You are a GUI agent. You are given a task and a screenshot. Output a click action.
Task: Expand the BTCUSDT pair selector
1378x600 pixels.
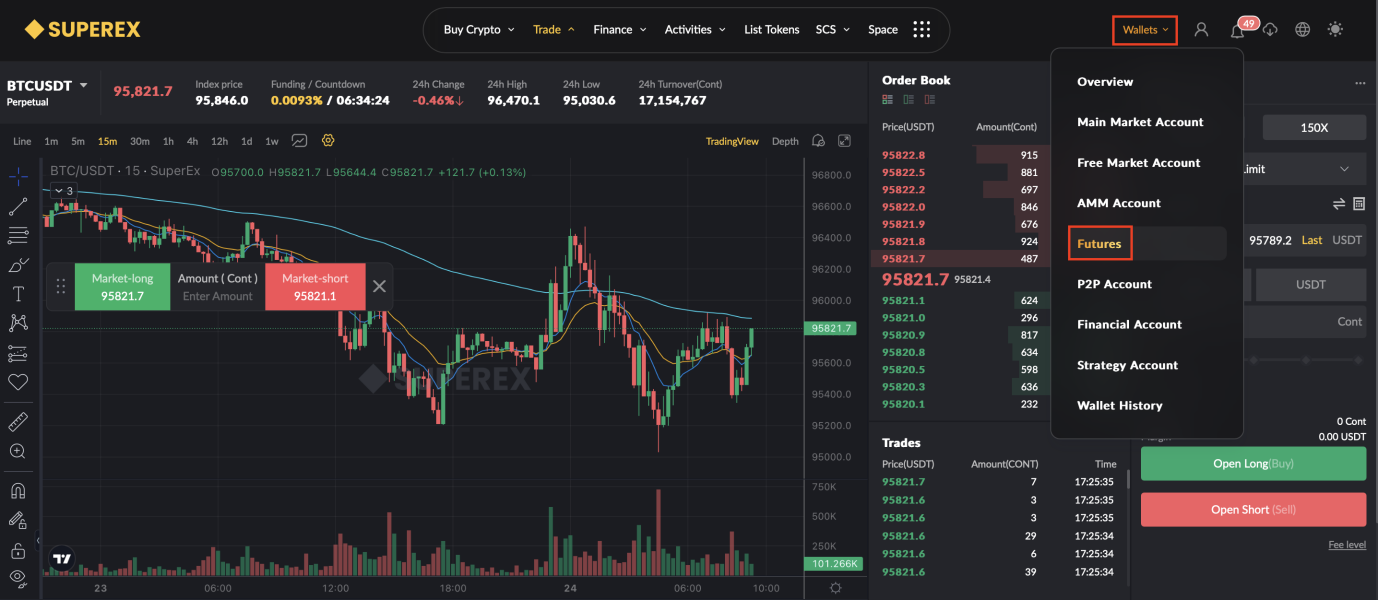tap(47, 86)
